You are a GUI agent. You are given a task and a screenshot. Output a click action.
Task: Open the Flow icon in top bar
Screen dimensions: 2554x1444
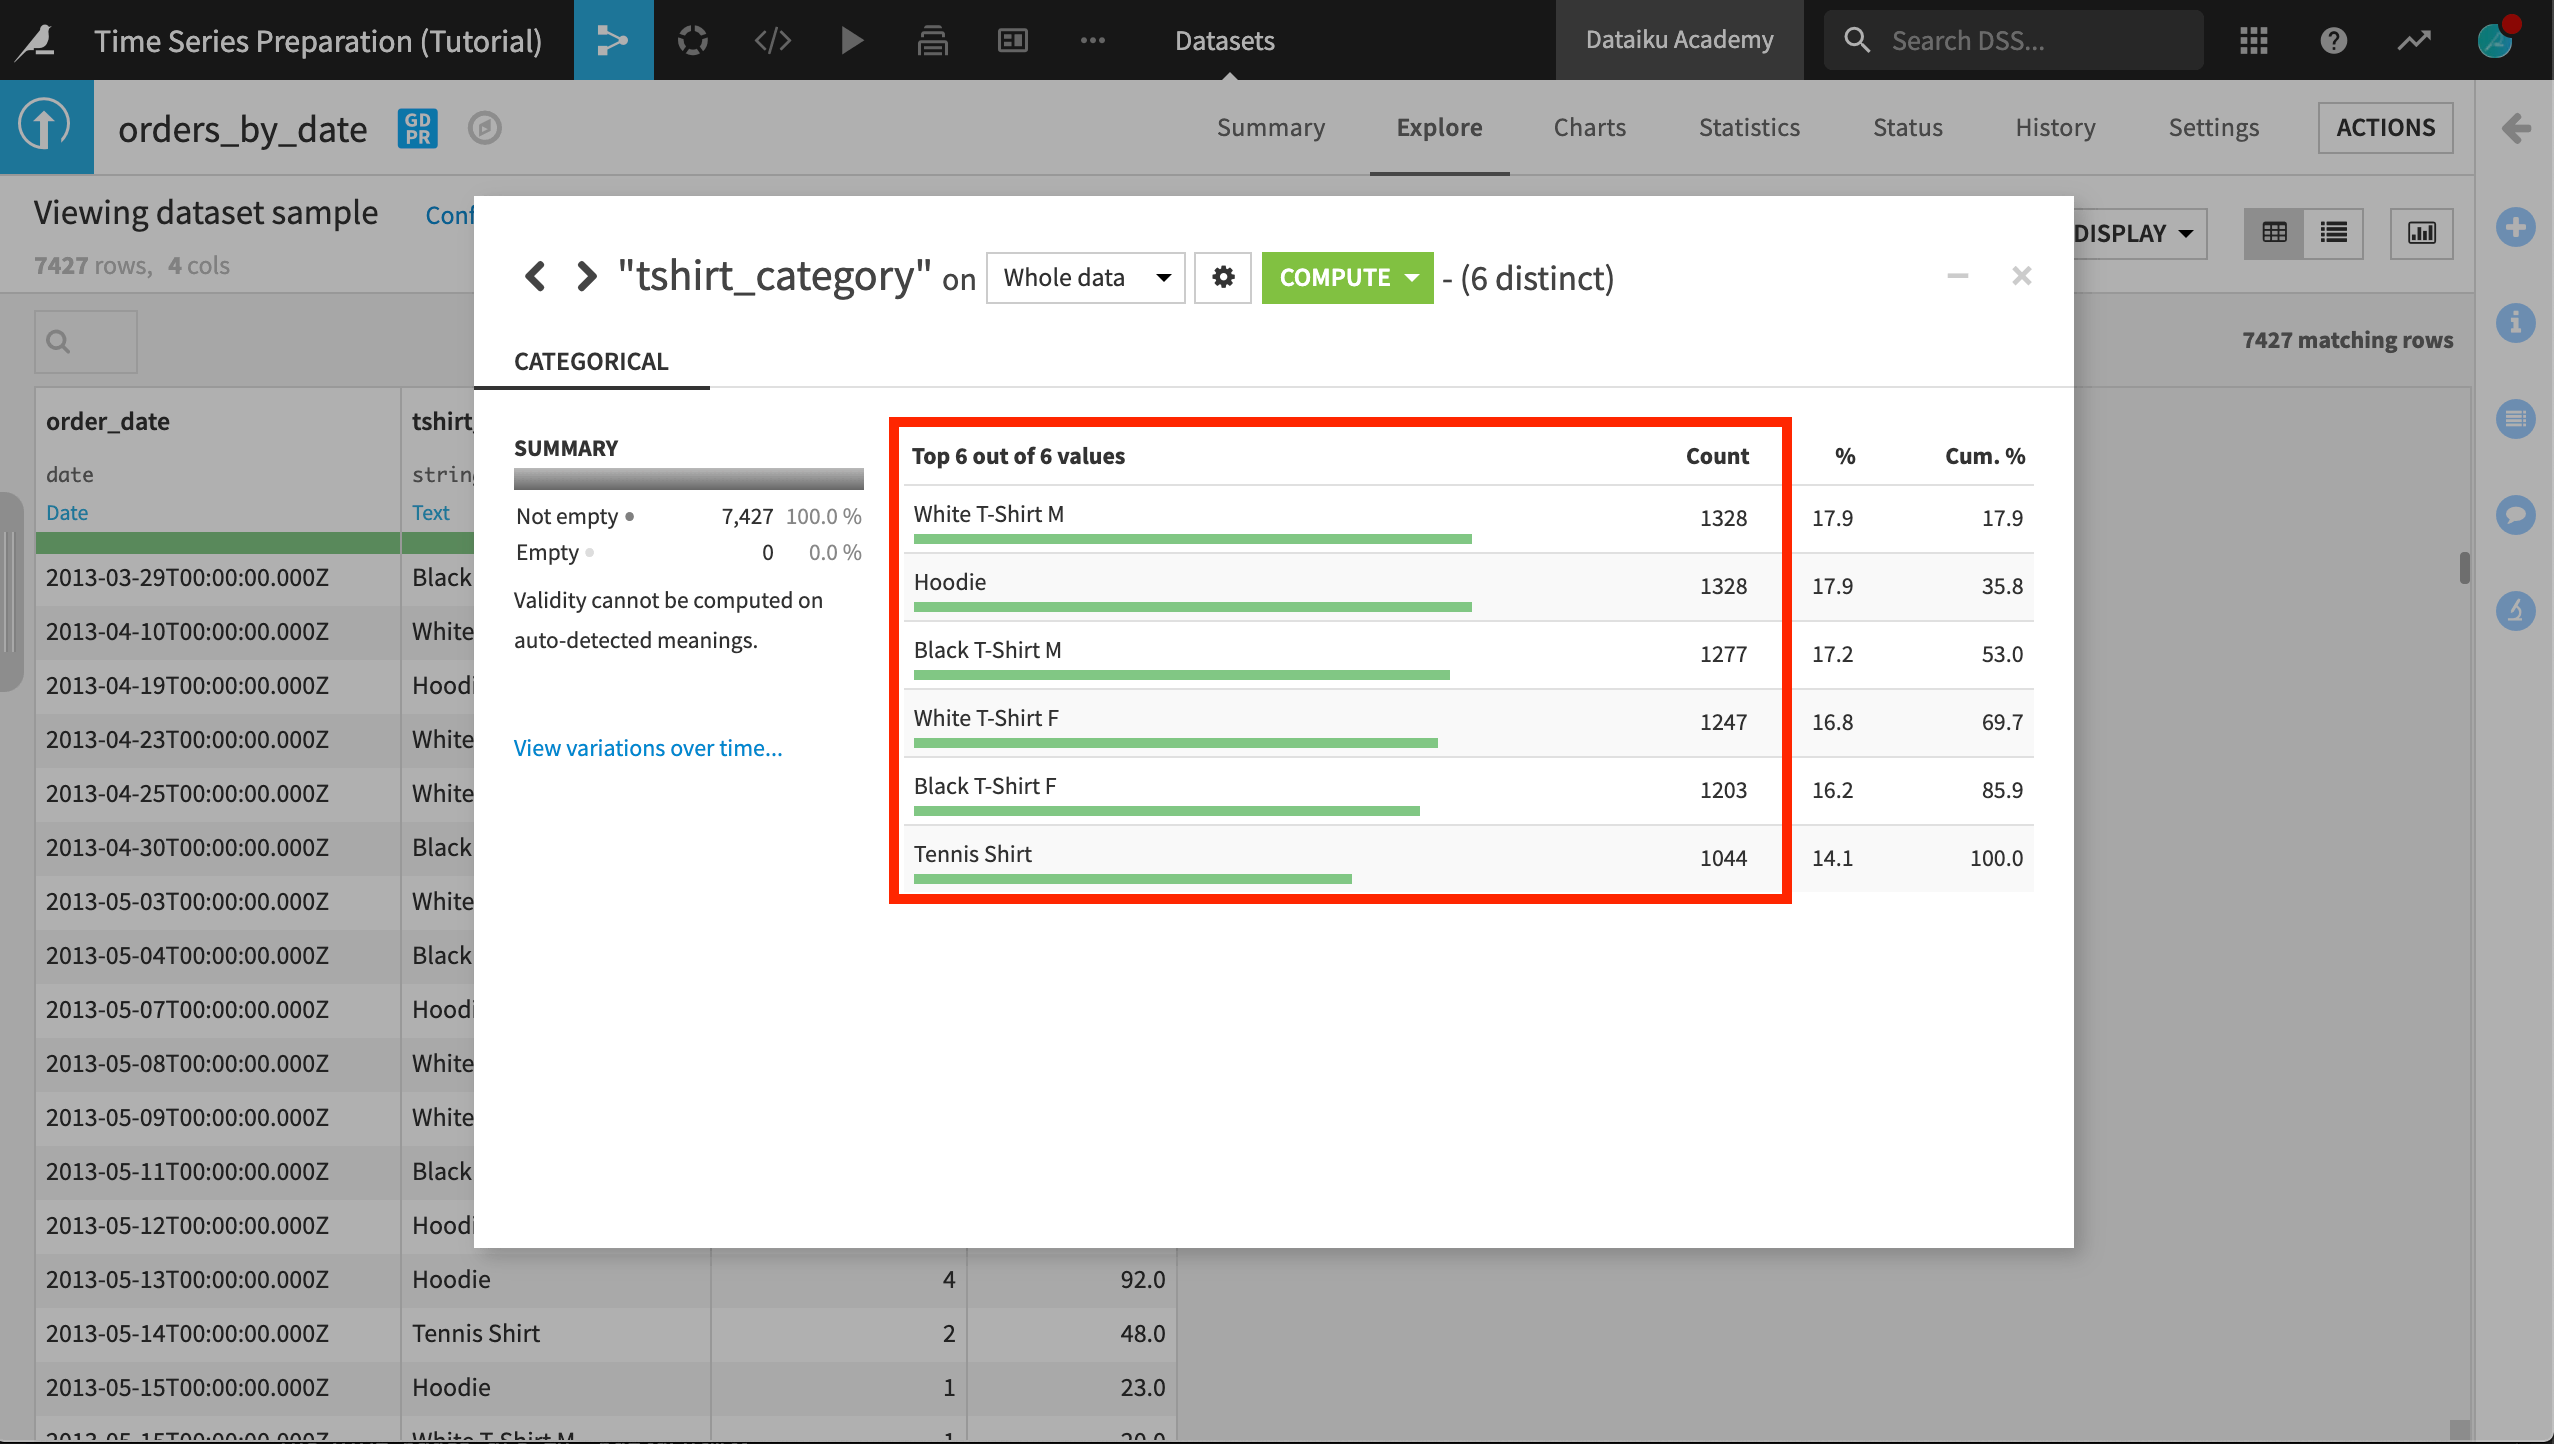(x=613, y=40)
